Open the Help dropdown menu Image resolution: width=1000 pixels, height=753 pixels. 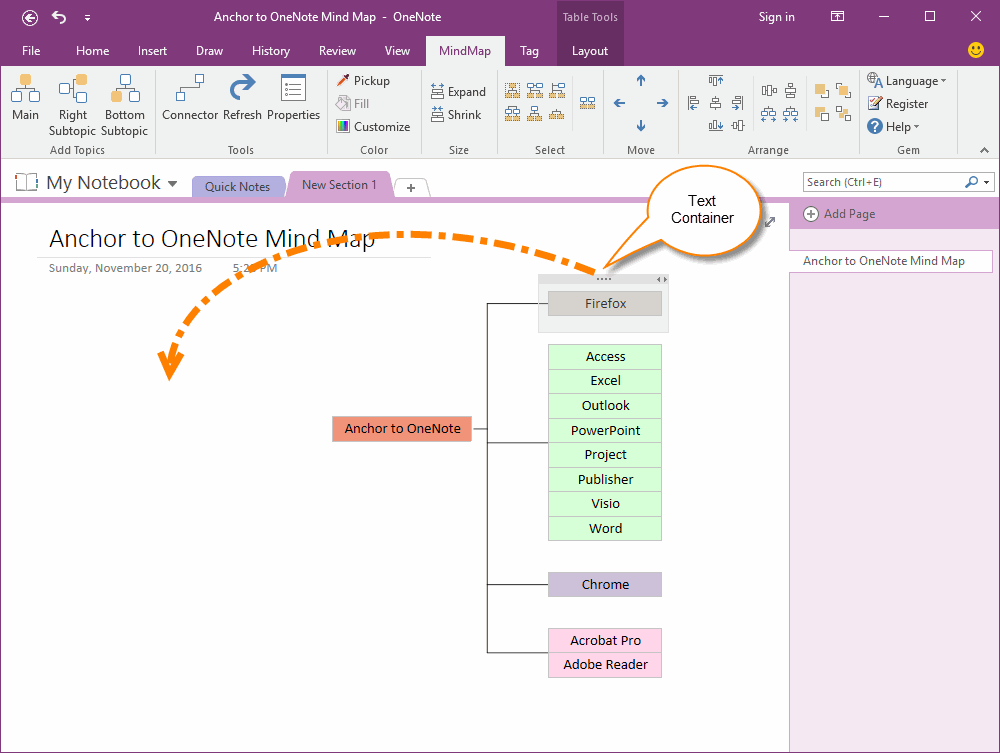coord(893,126)
